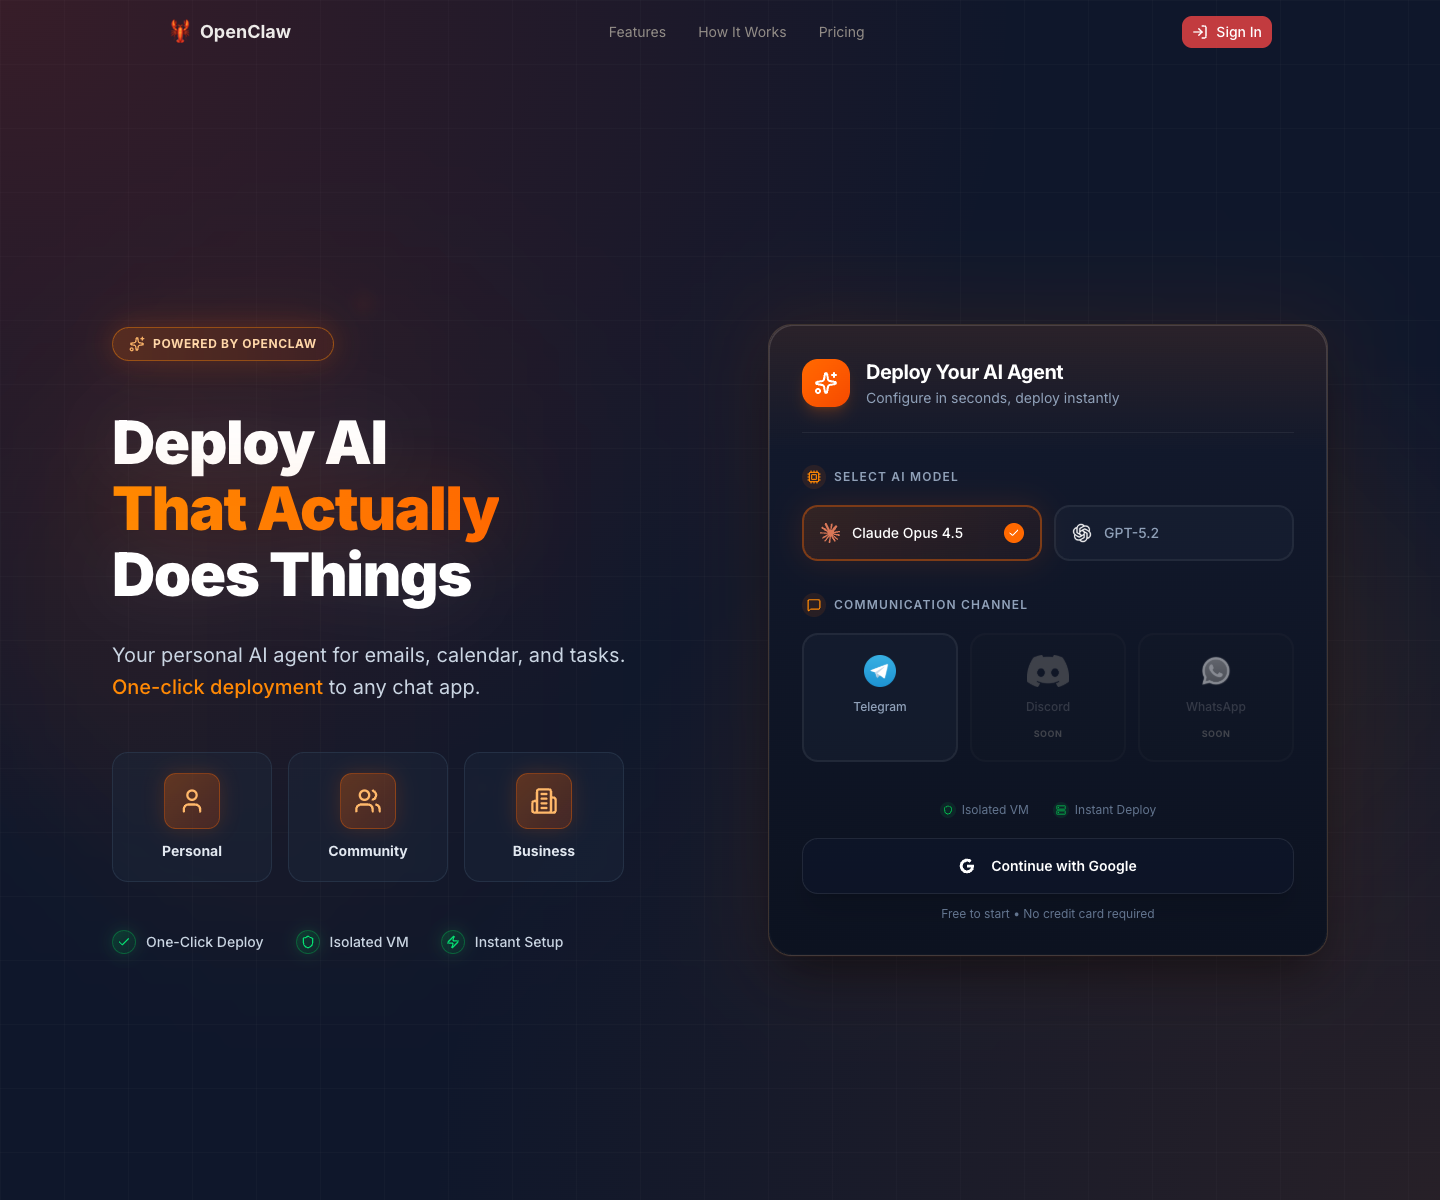This screenshot has width=1440, height=1200.
Task: Click the Sign In button
Action: click(1226, 32)
